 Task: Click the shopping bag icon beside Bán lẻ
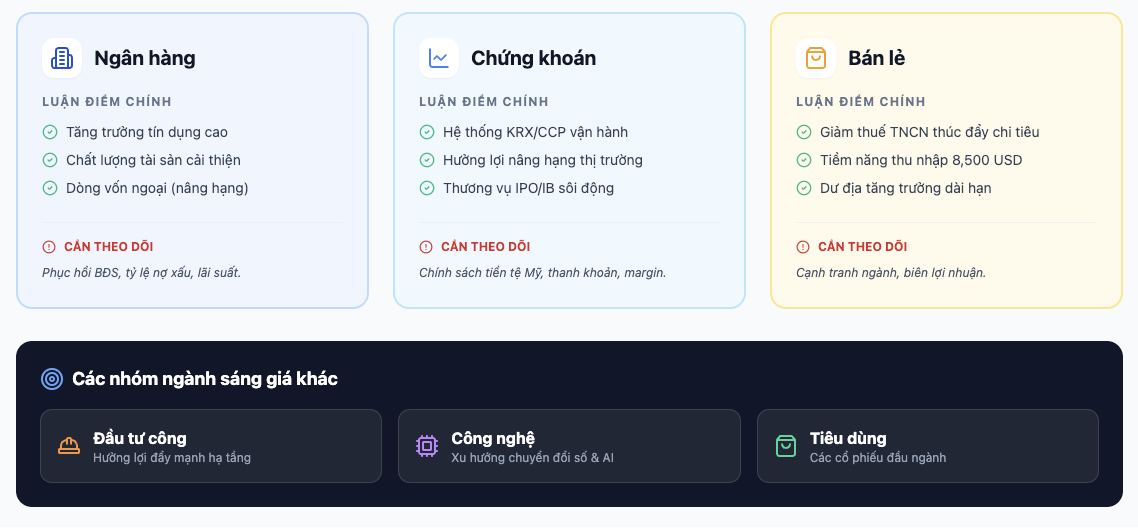pos(816,58)
